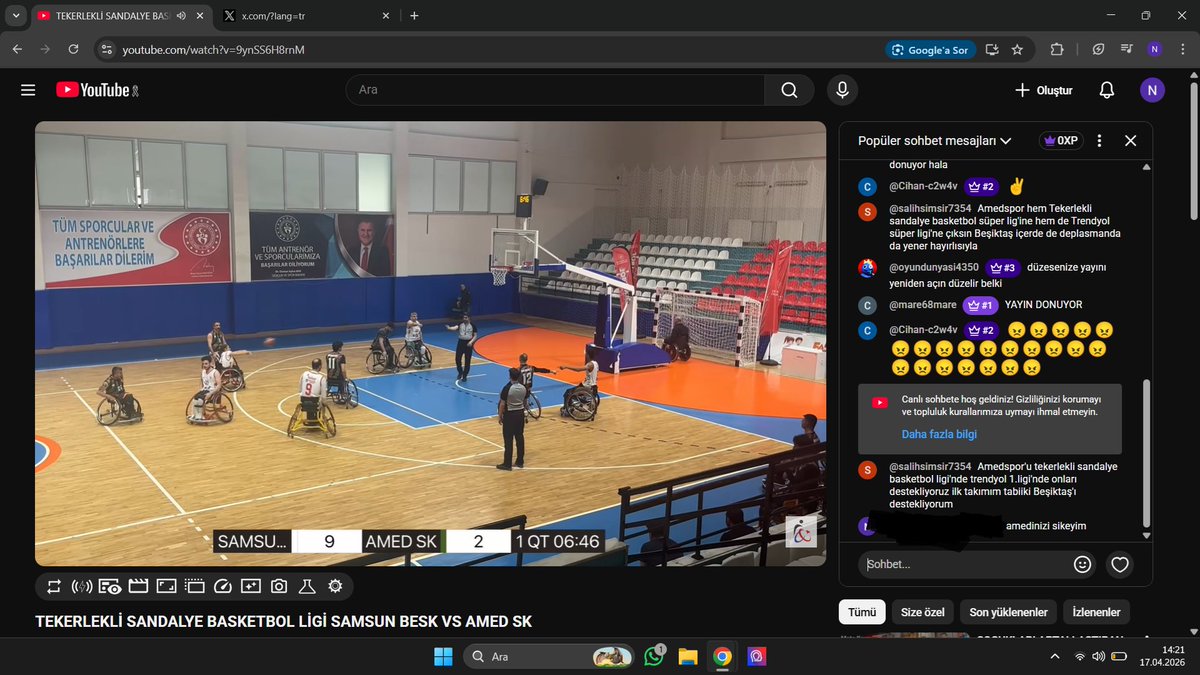Open a new browser tab

click(414, 16)
